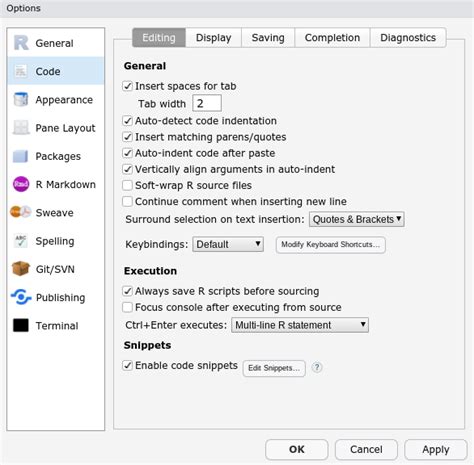Switch to the Display tab
Screen dimensions: 474x465
(213, 38)
